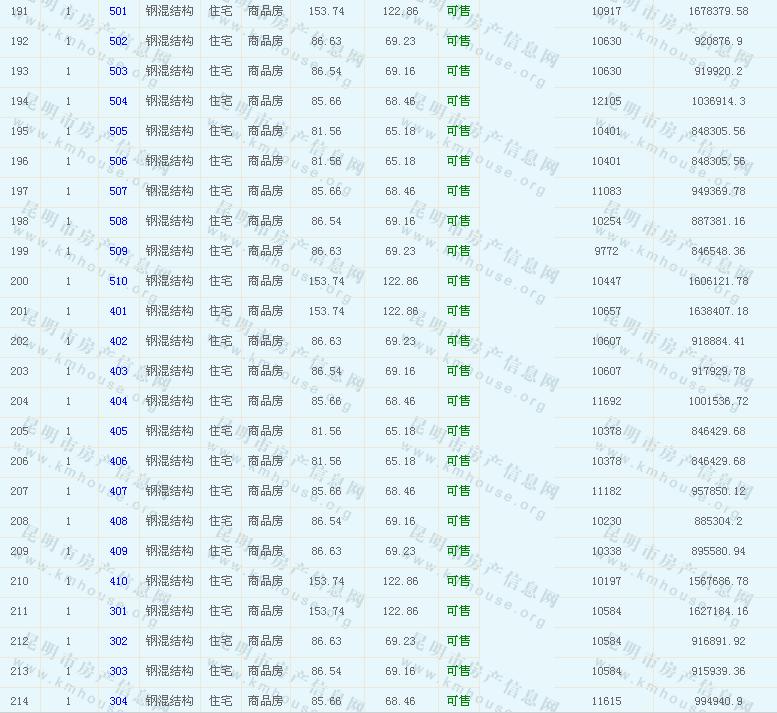777x713 pixels.
Task: Open room 302 link
Action: point(118,641)
